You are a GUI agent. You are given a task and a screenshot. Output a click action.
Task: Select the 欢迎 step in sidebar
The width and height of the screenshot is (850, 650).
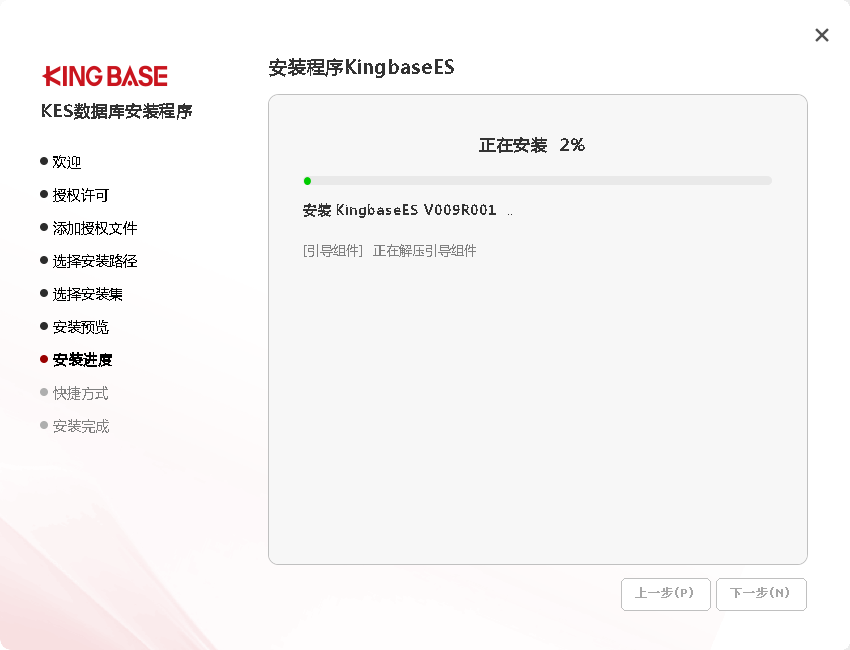(67, 162)
